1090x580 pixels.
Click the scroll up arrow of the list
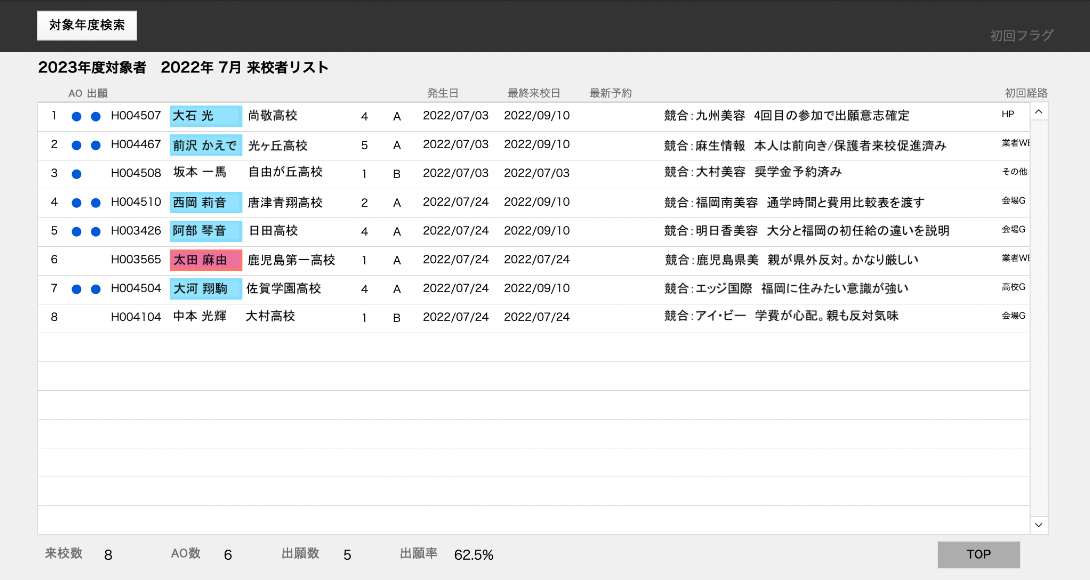(x=1039, y=112)
